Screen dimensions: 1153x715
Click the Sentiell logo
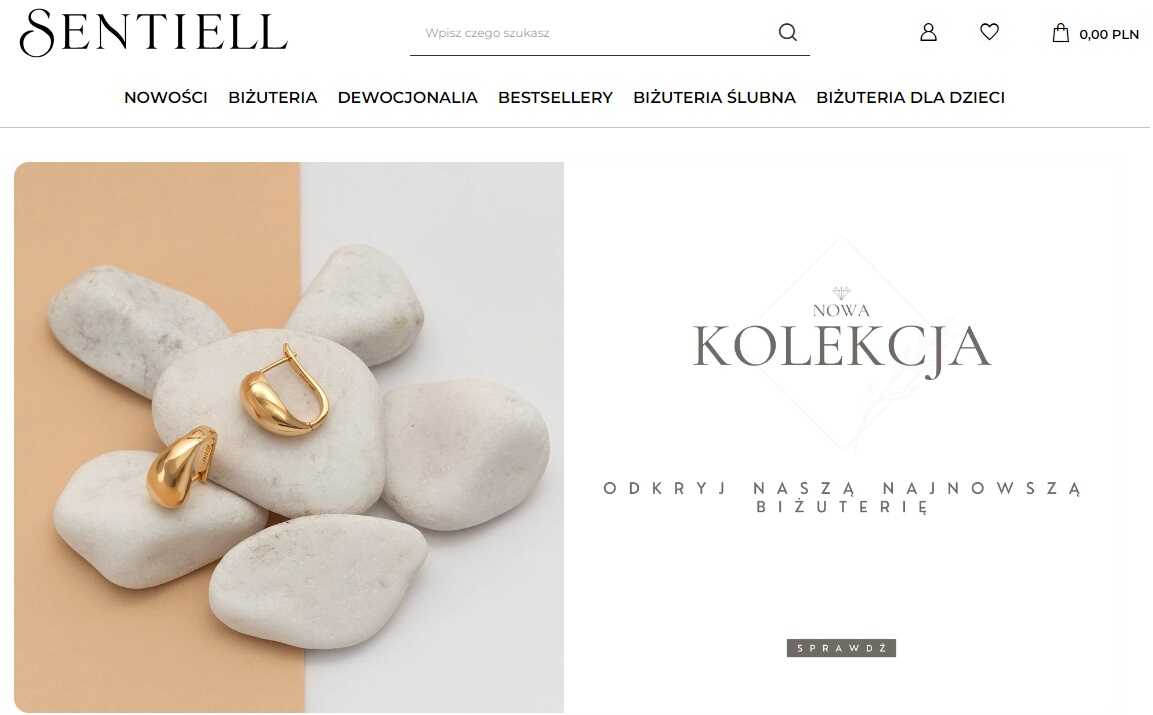pyautogui.click(x=153, y=33)
